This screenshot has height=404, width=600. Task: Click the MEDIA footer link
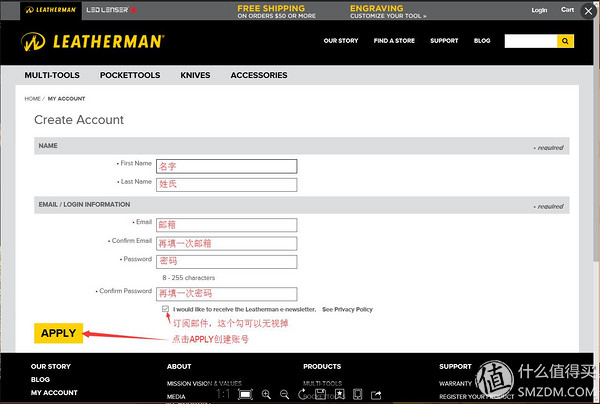click(x=176, y=397)
